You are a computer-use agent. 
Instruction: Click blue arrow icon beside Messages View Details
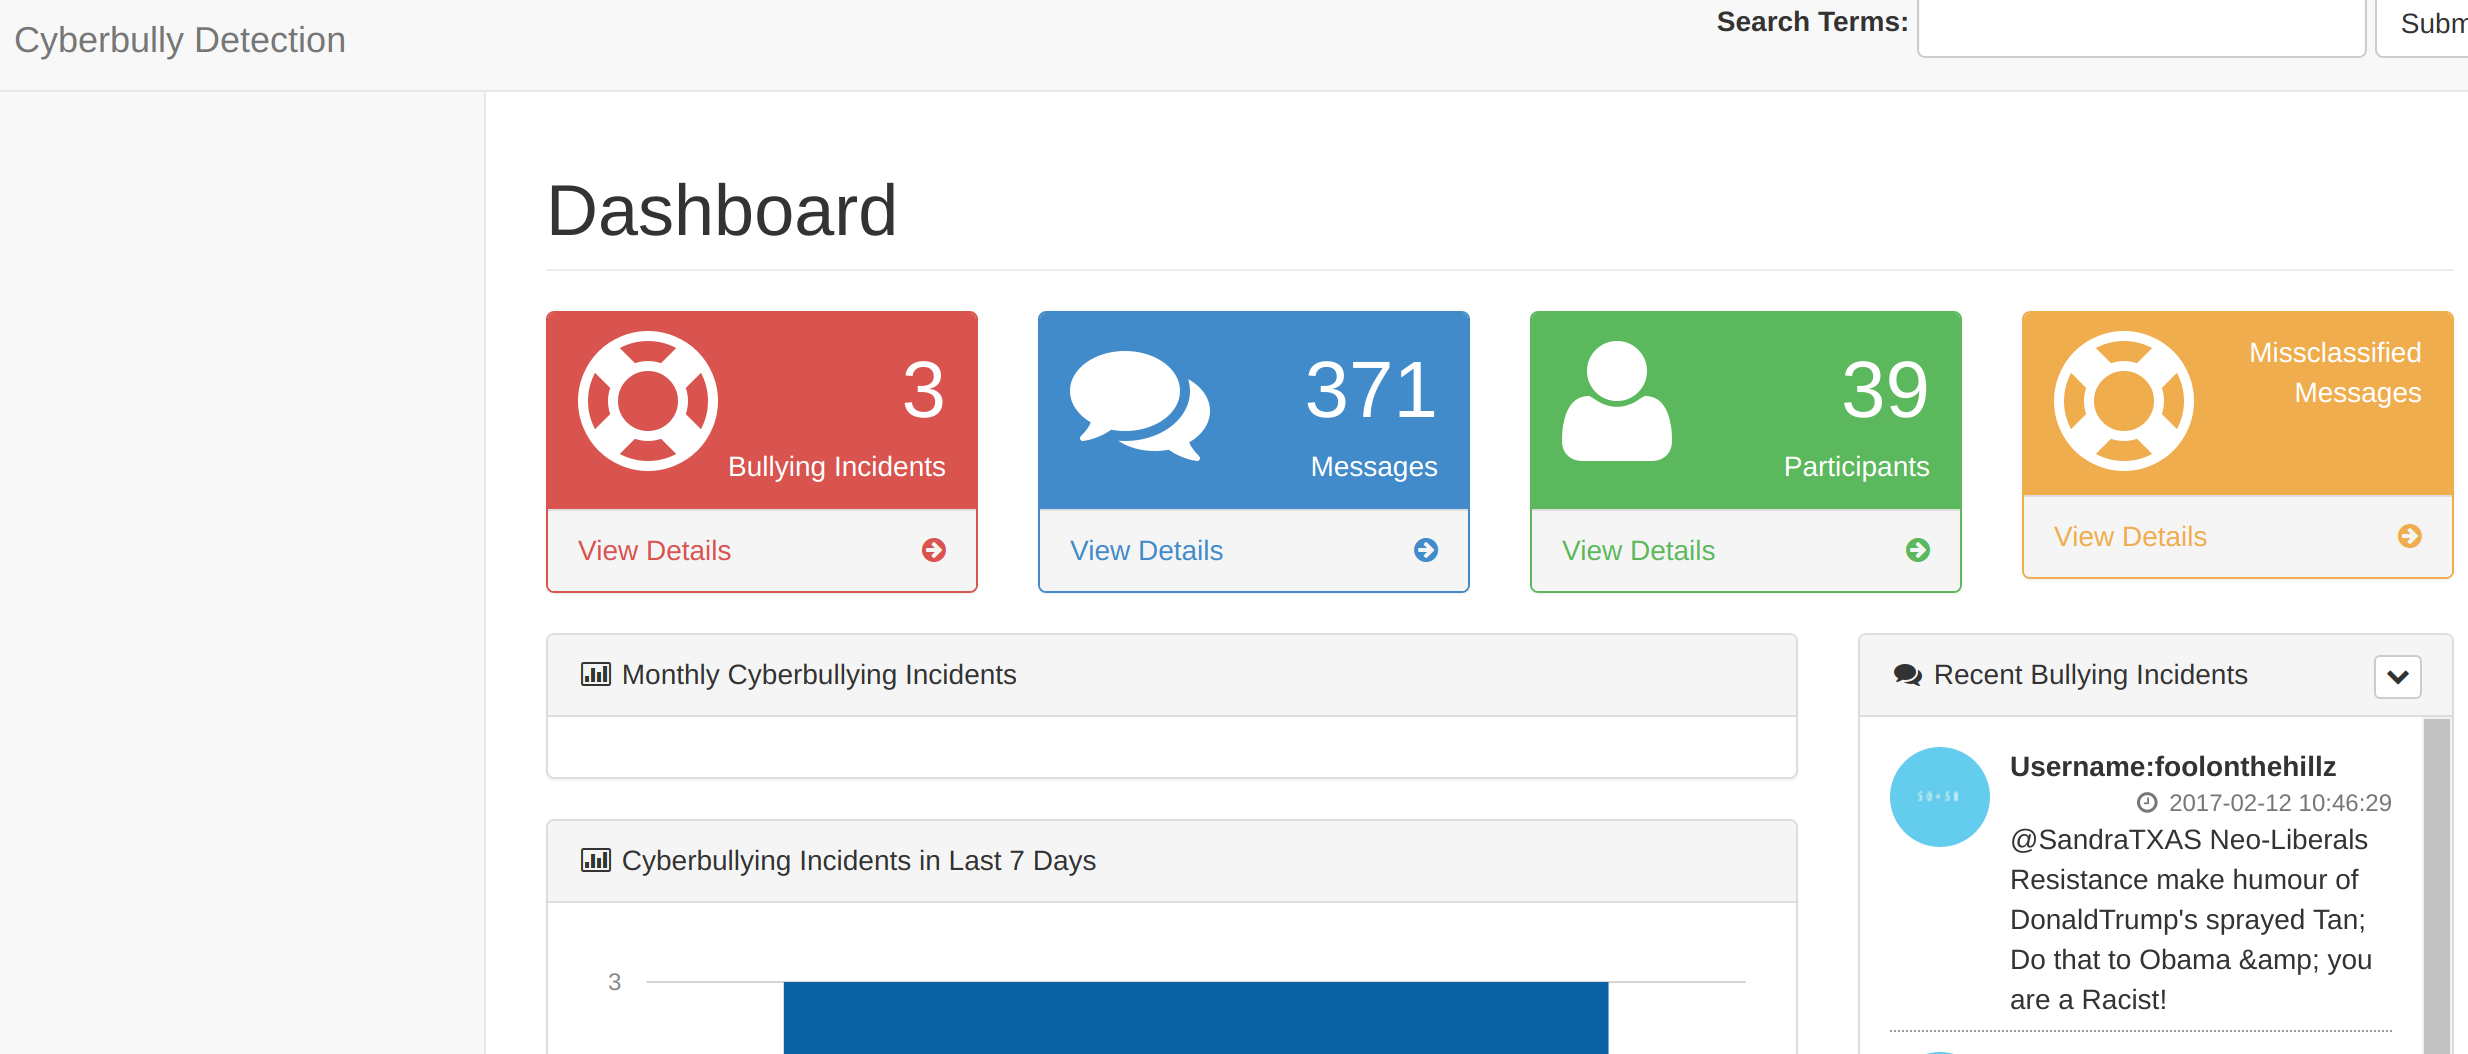1426,550
